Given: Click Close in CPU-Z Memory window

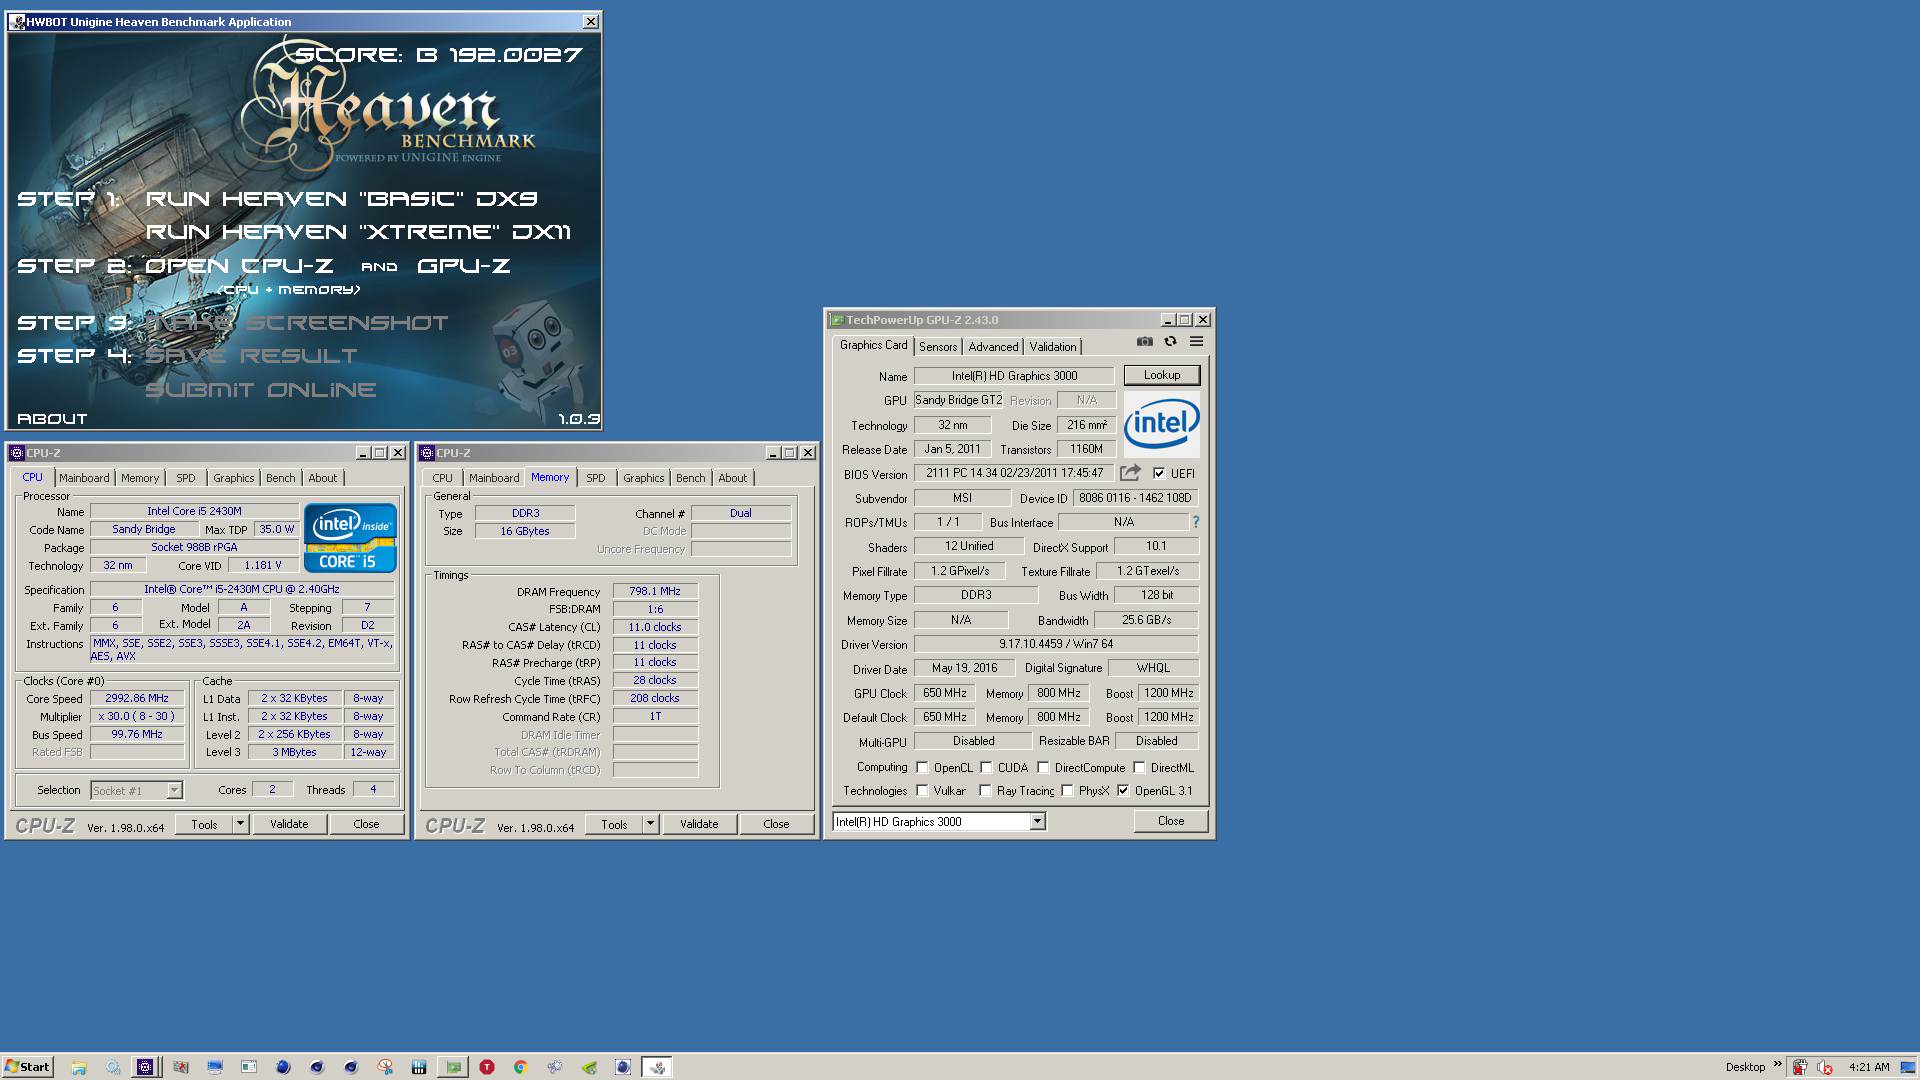Looking at the screenshot, I should click(776, 824).
